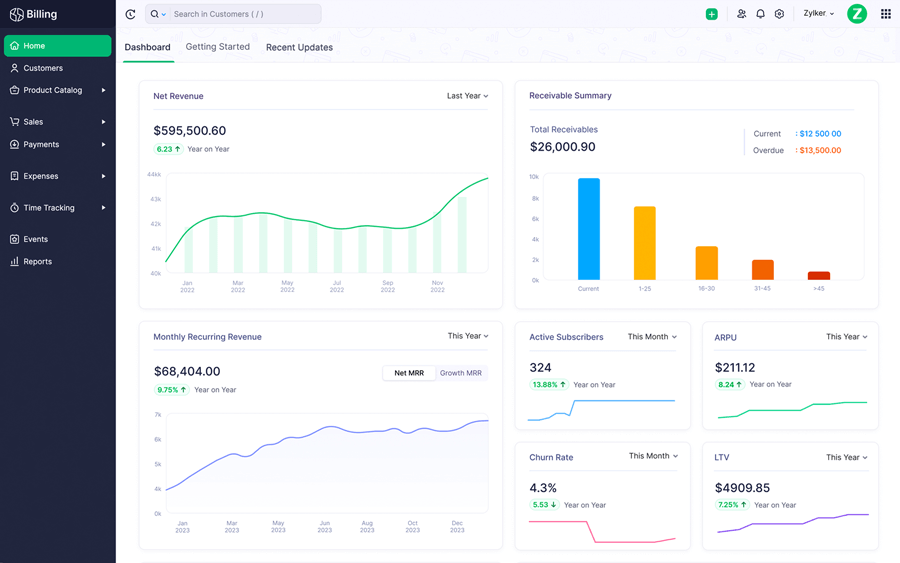Open the Zylker organization dropdown
This screenshot has height=563, width=900.
click(x=818, y=14)
